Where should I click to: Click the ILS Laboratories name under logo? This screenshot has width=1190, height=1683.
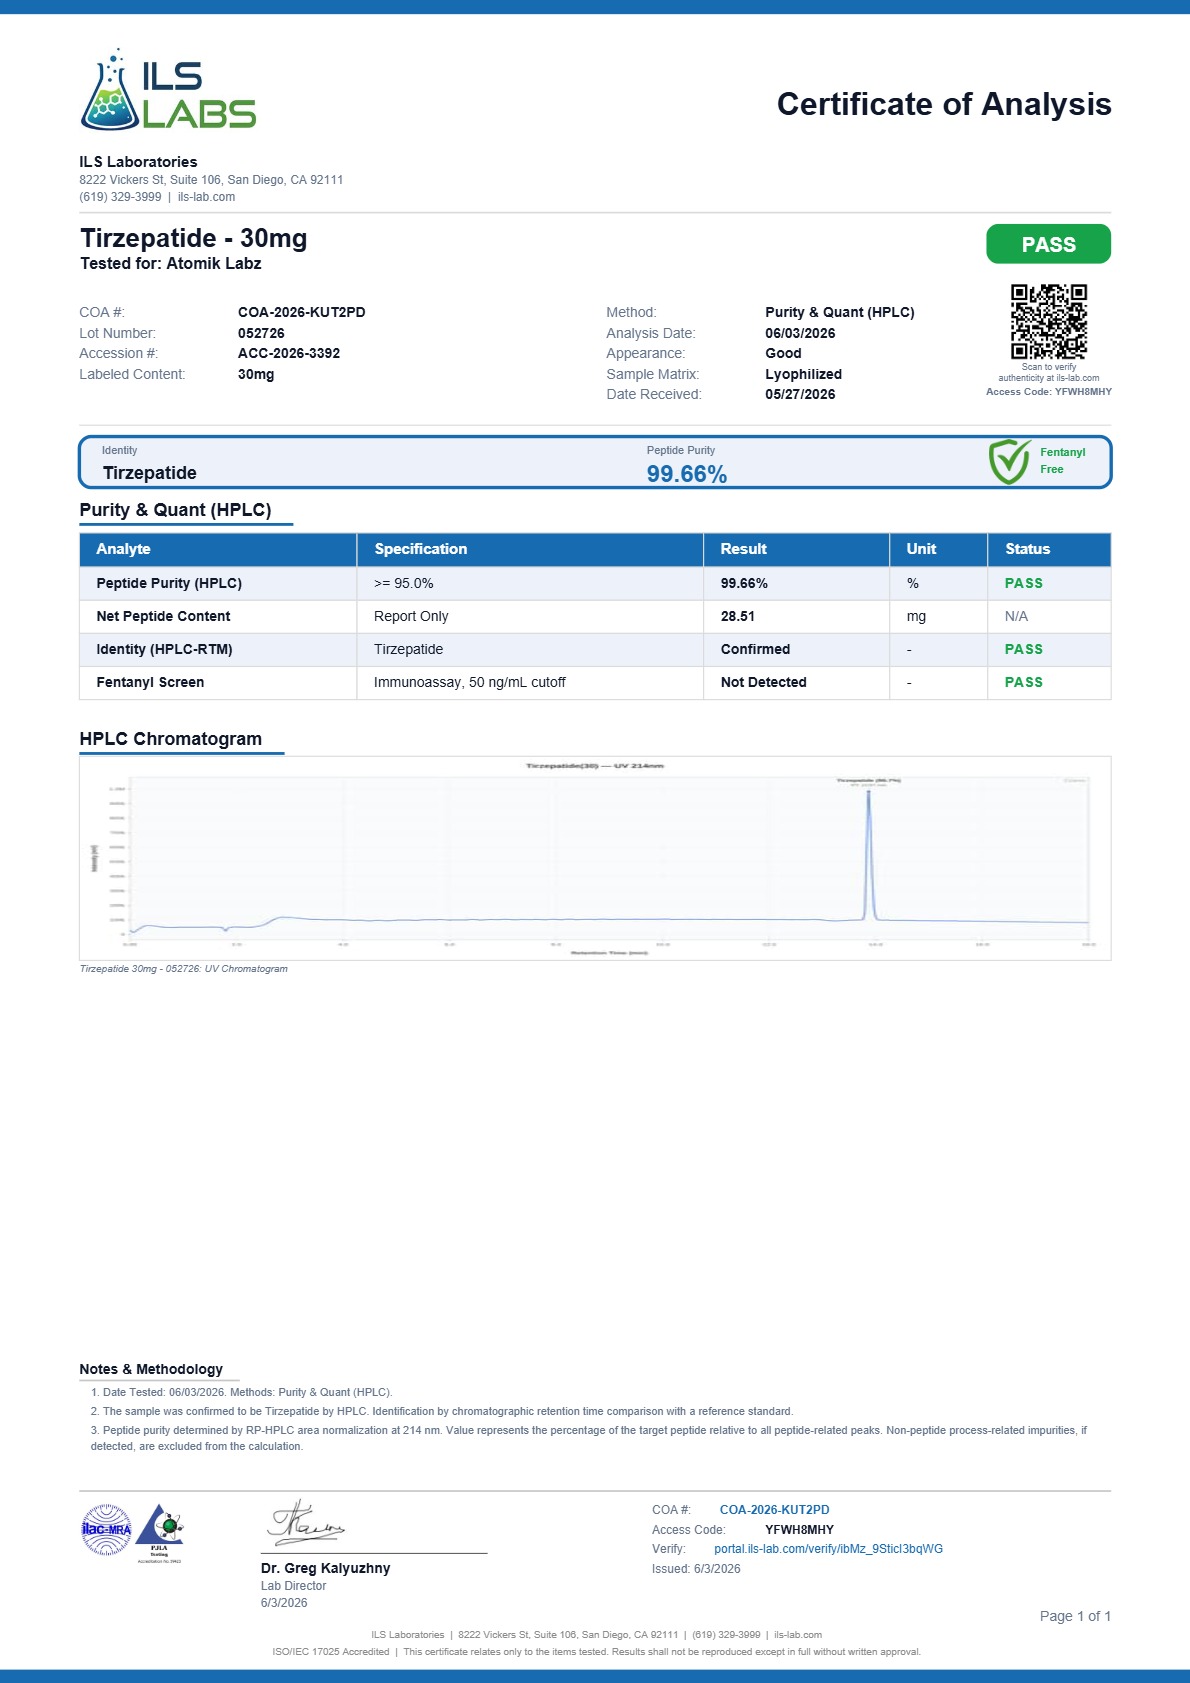pos(138,162)
